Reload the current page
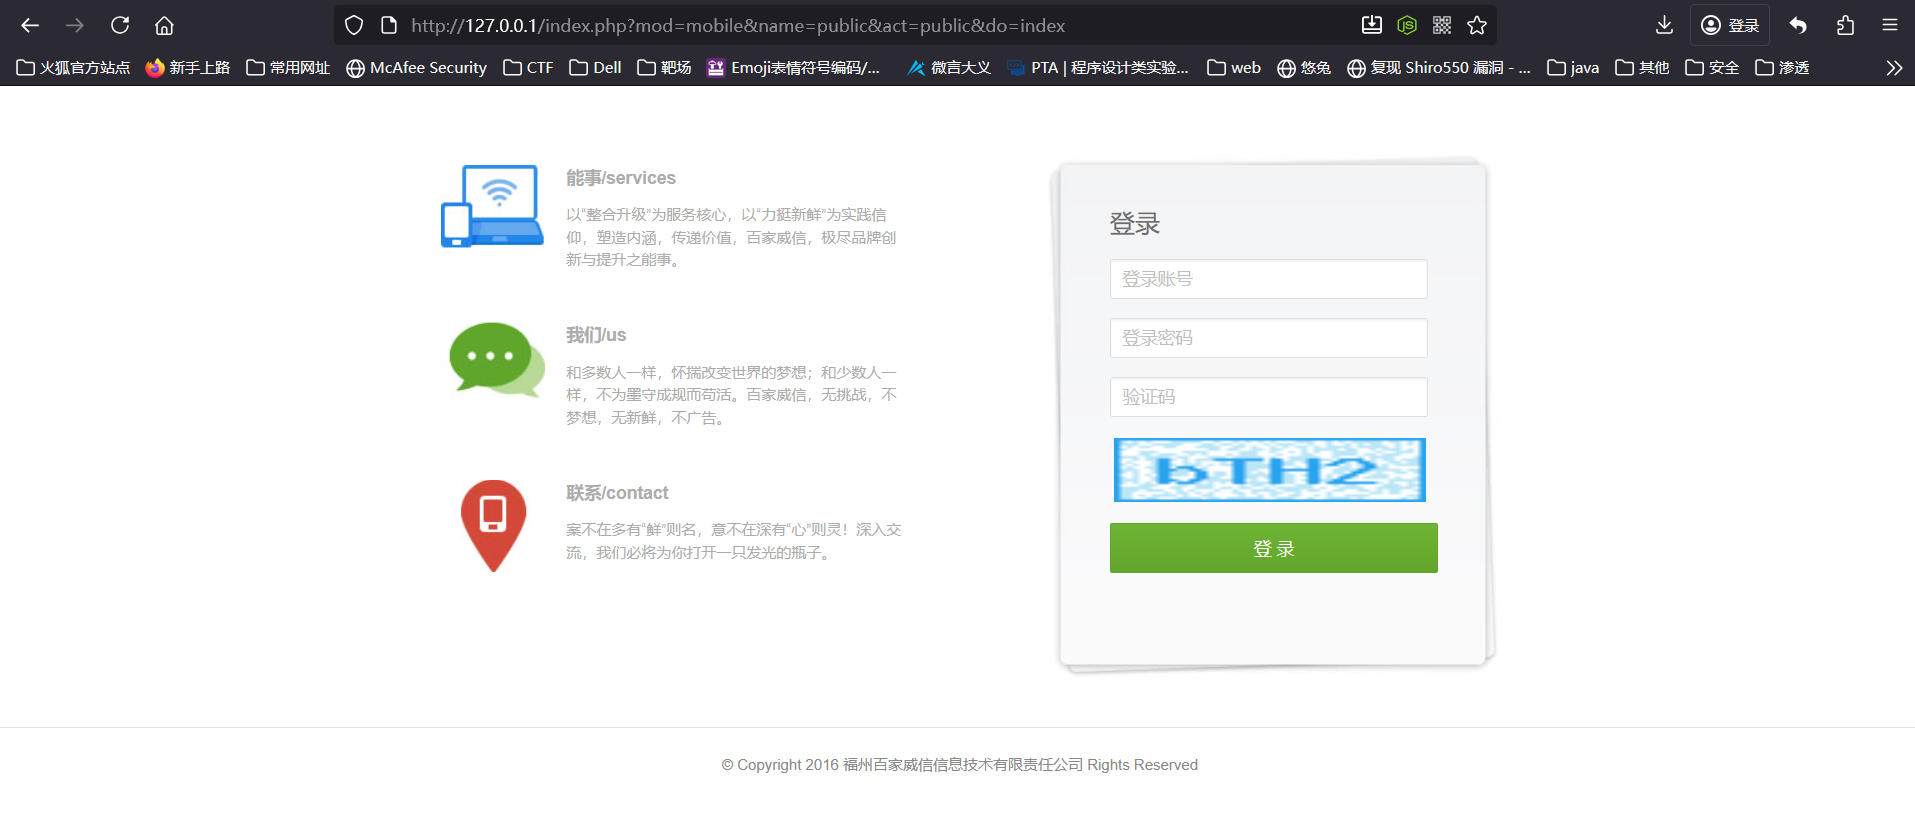 tap(120, 25)
